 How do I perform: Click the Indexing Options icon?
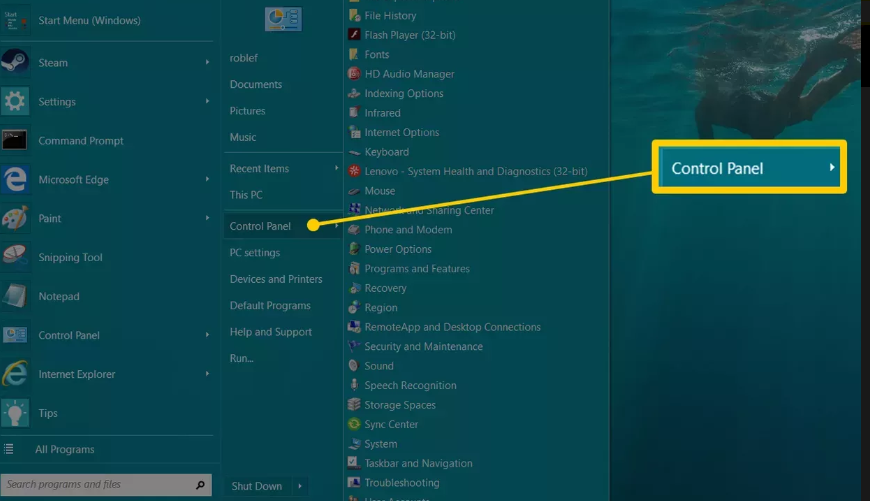tap(354, 93)
